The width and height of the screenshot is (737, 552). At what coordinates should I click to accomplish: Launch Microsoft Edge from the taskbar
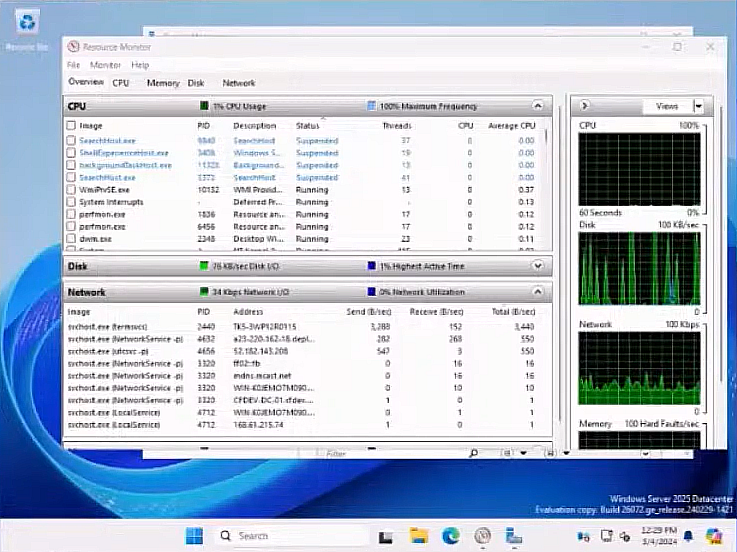tap(449, 535)
